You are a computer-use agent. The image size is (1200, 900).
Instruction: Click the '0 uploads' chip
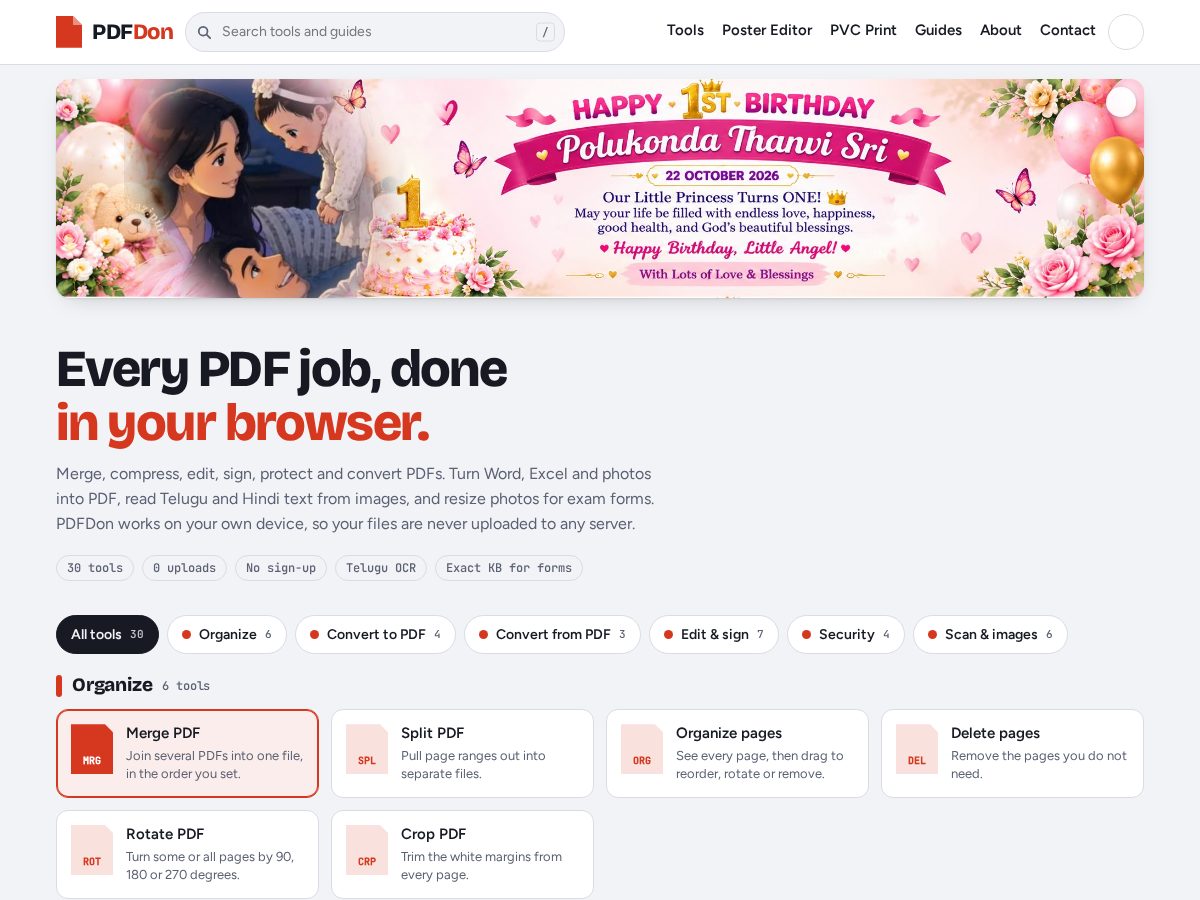184,568
